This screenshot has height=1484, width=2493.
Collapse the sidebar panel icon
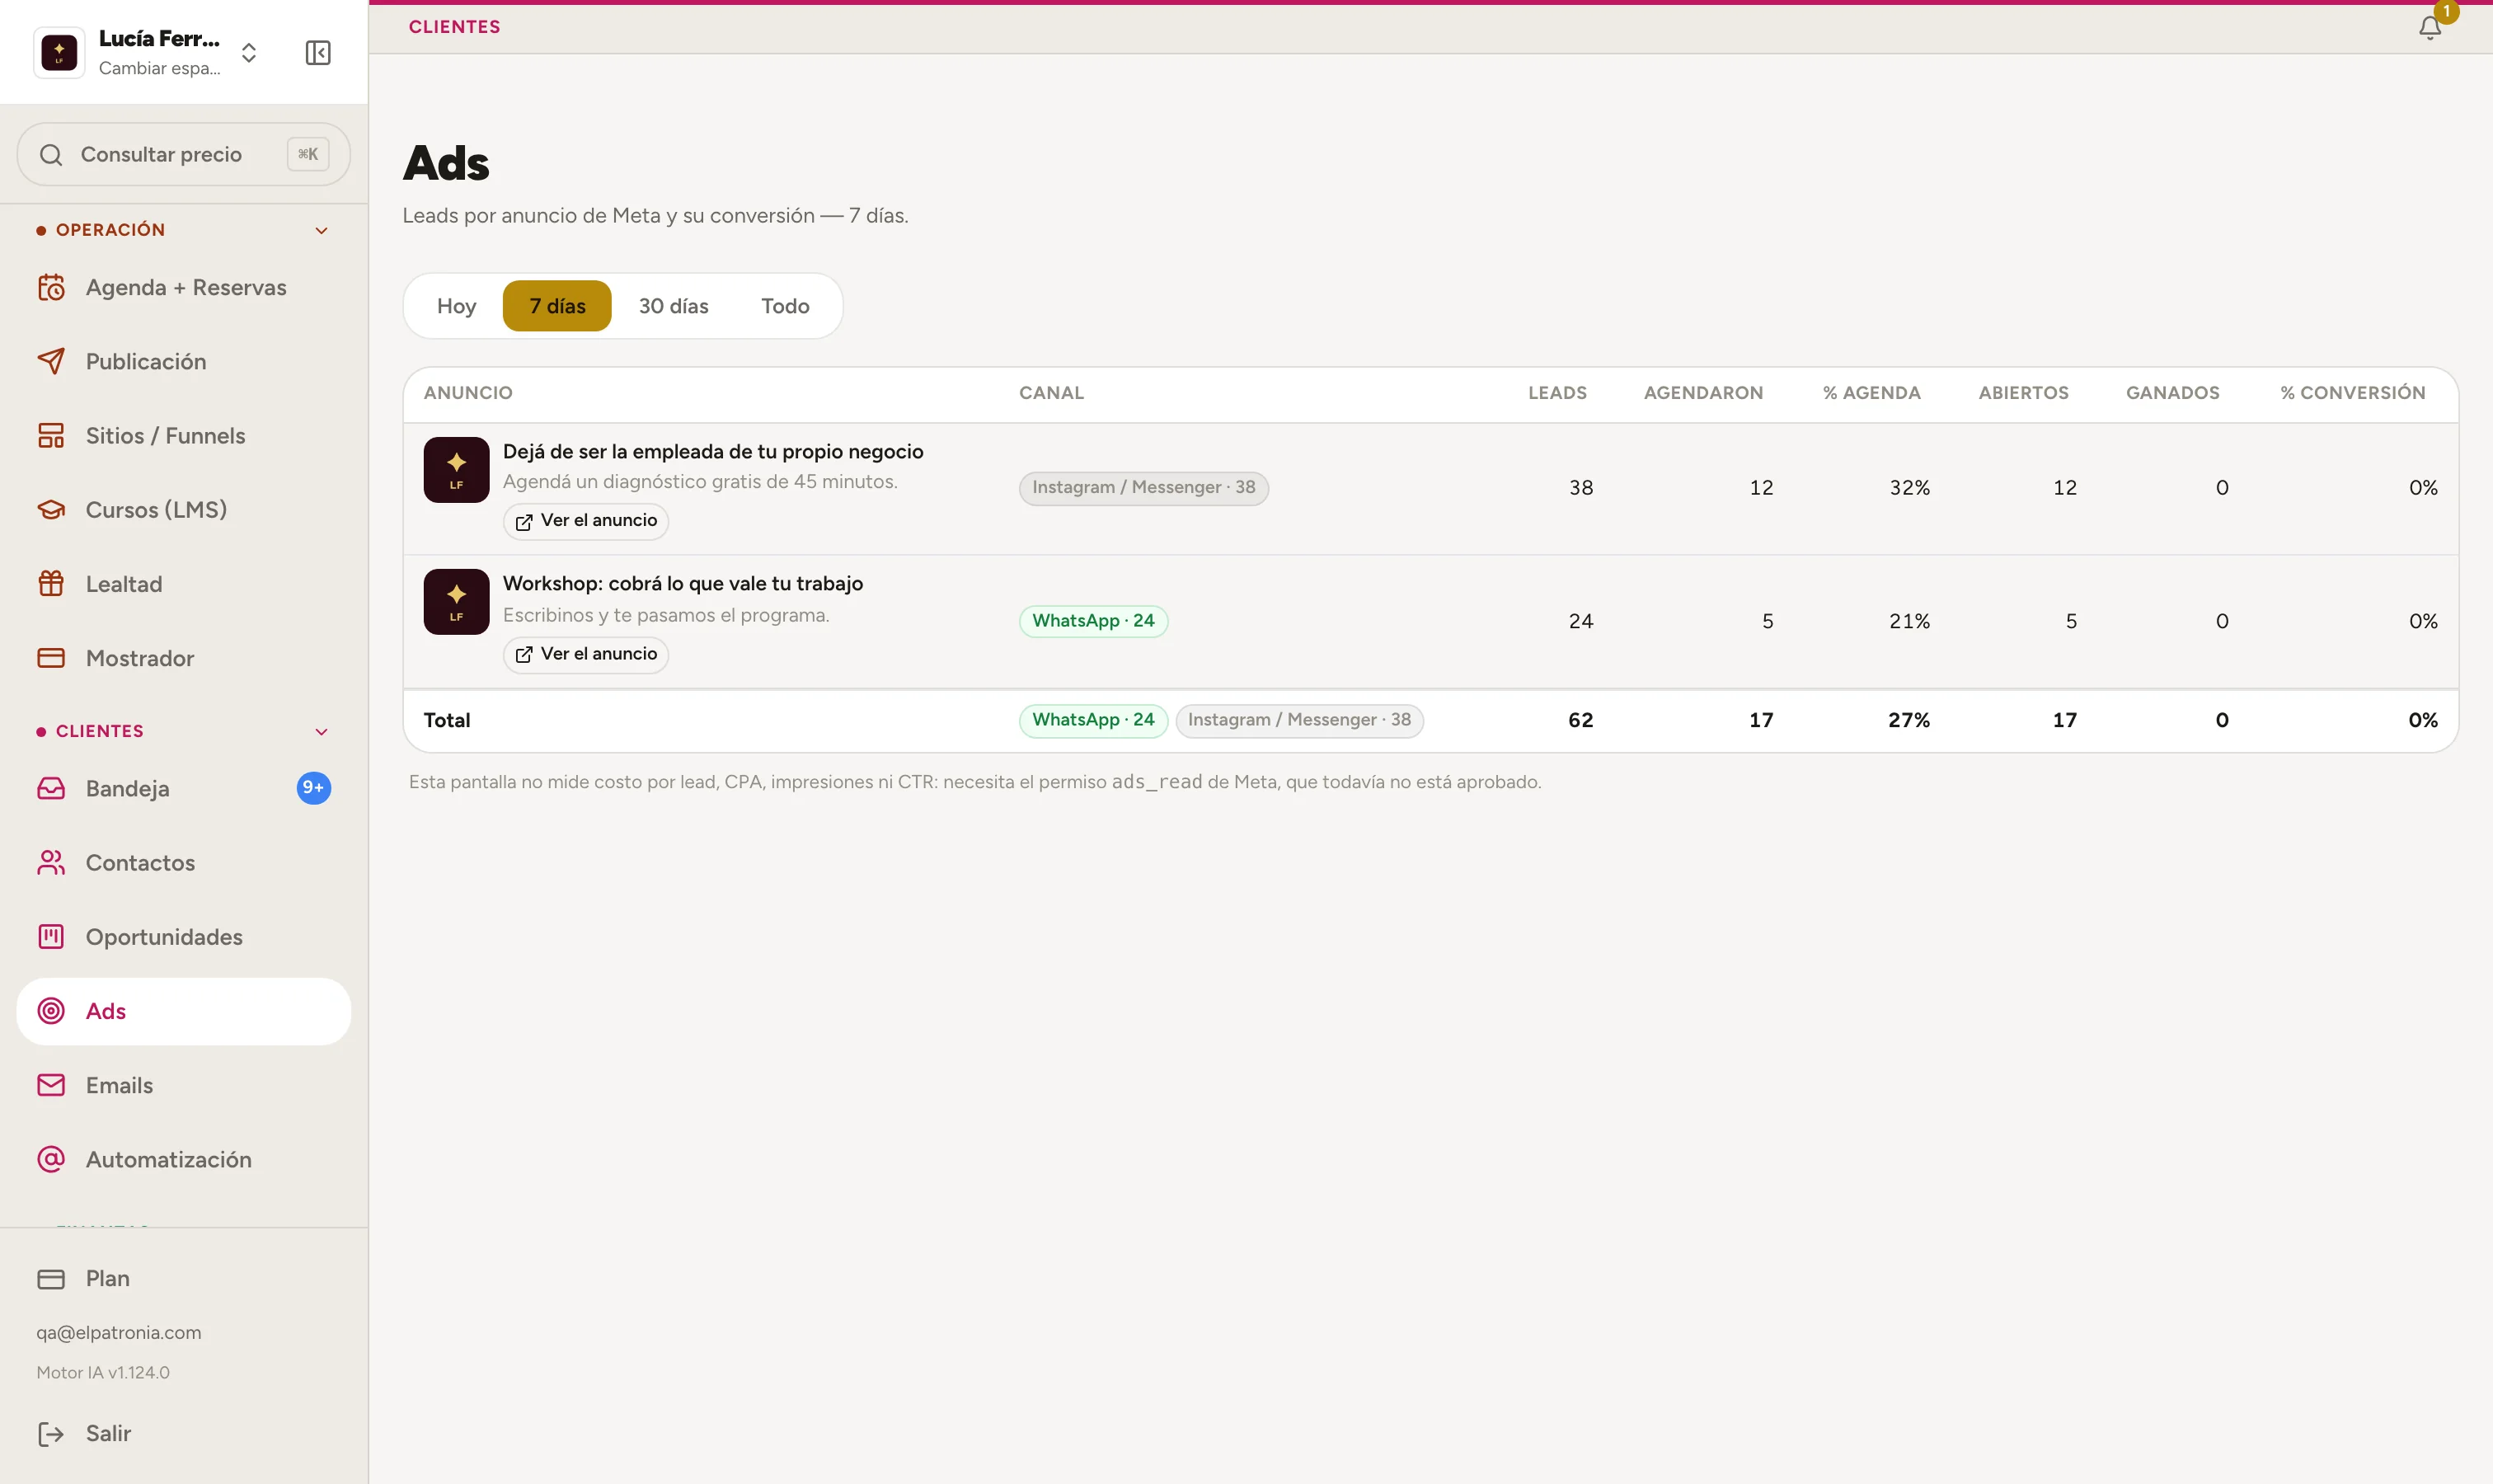pyautogui.click(x=318, y=53)
